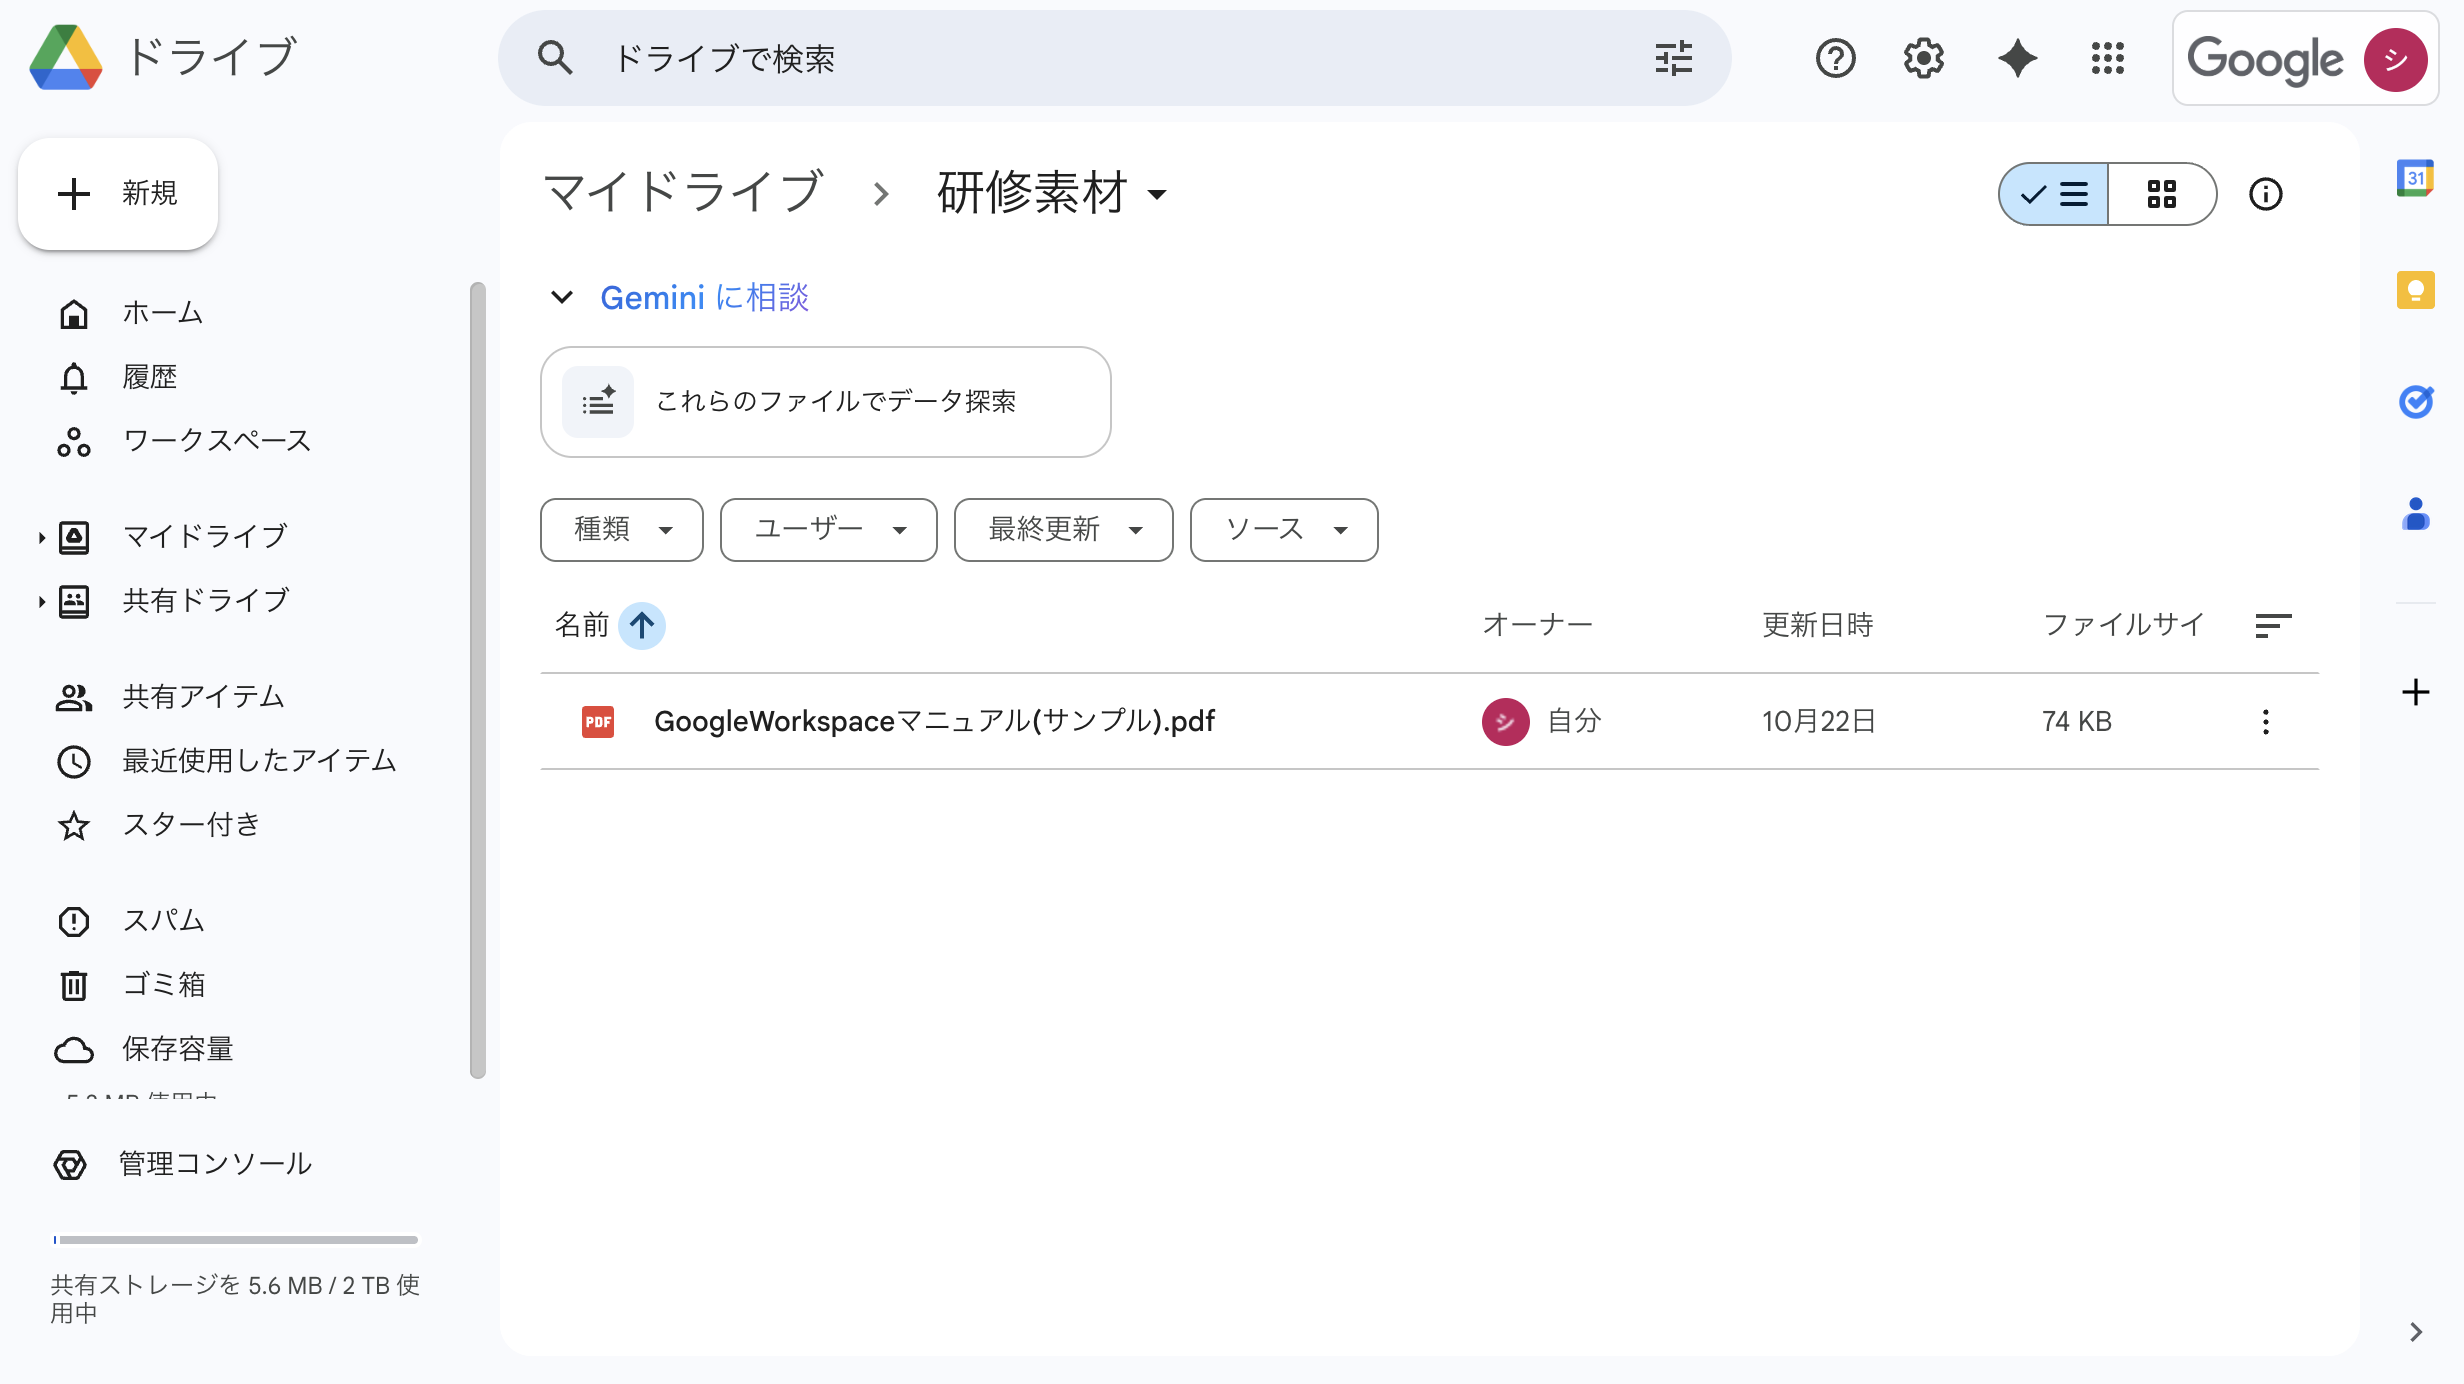Click the 新規 button to create new

pyautogui.click(x=117, y=193)
